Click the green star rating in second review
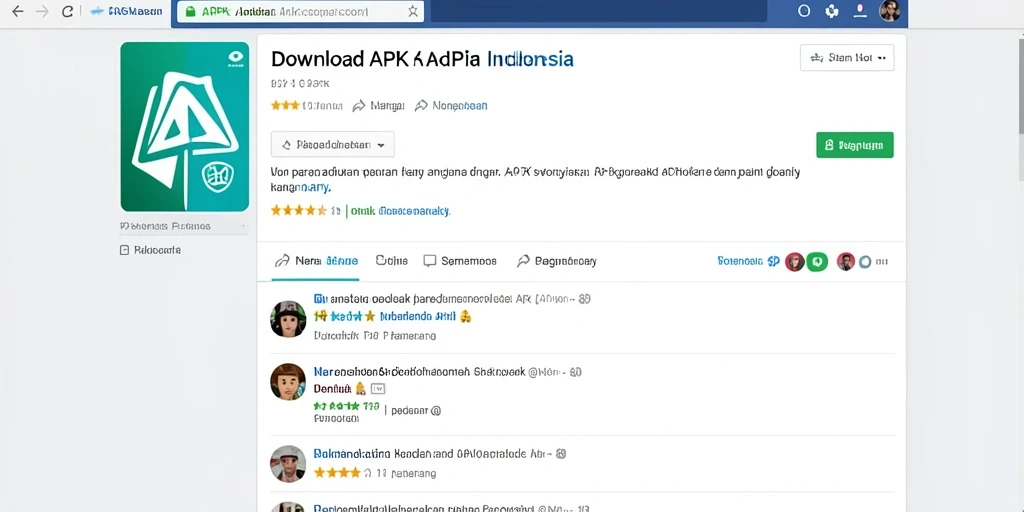1024x512 pixels. tap(346, 406)
